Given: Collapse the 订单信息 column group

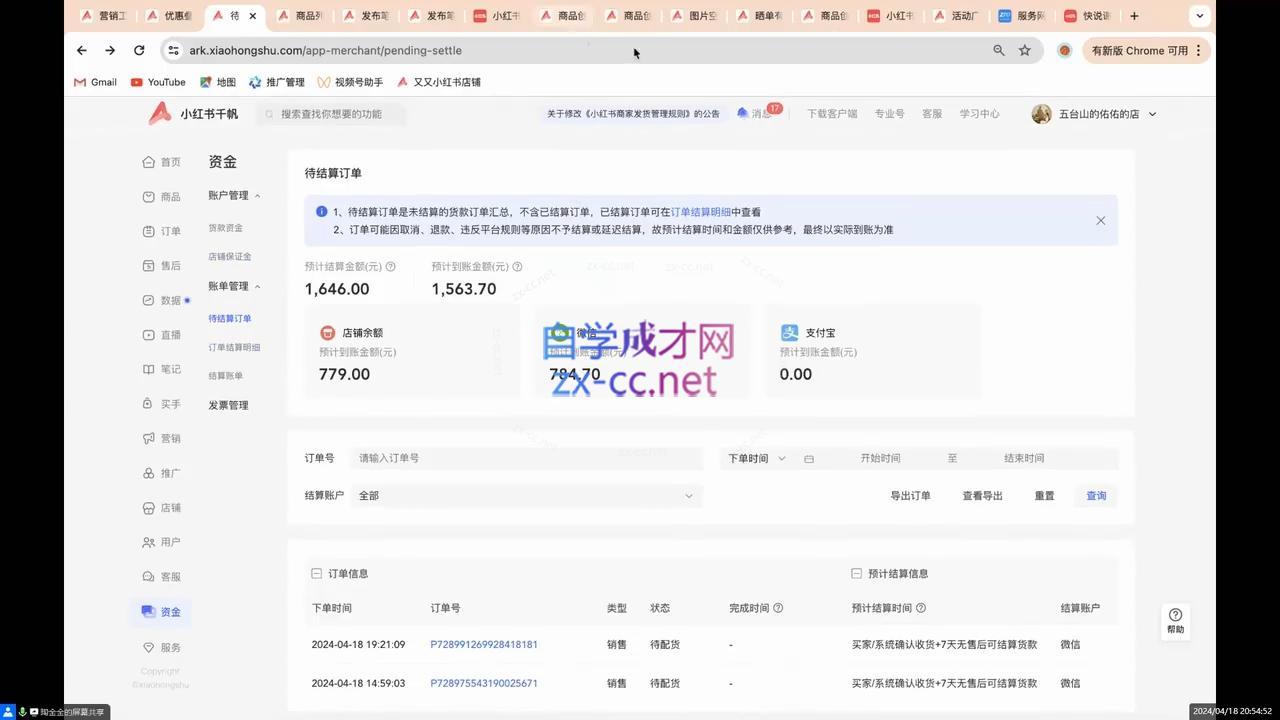Looking at the screenshot, I should click(317, 573).
